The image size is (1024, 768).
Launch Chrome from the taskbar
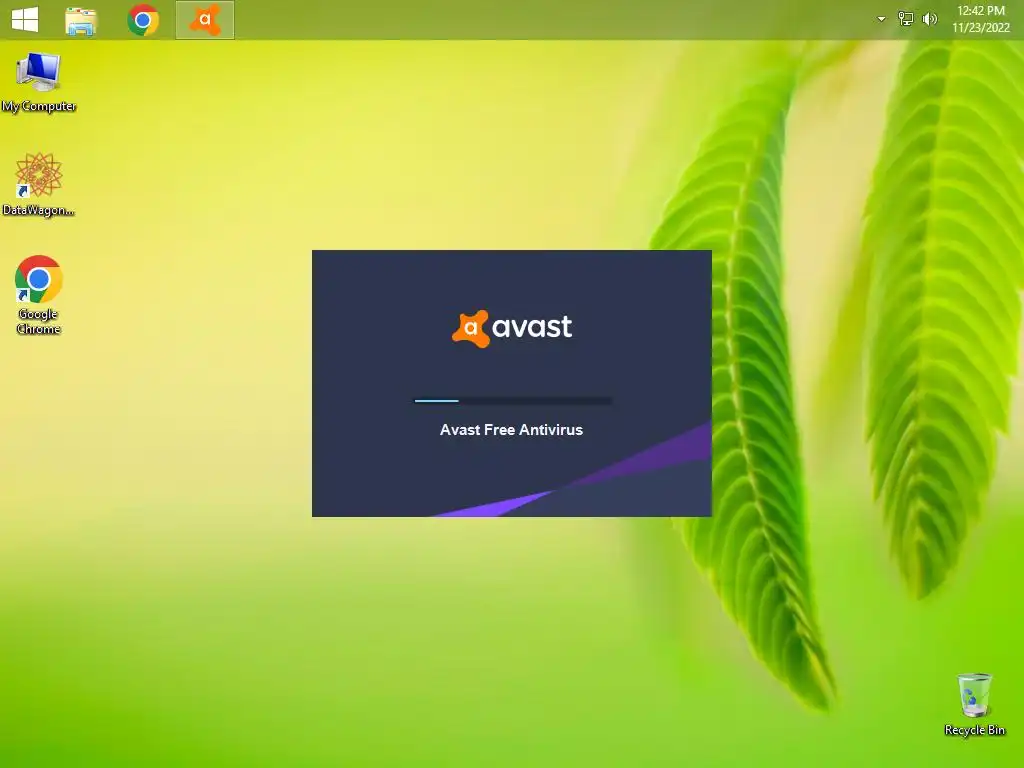pos(143,20)
